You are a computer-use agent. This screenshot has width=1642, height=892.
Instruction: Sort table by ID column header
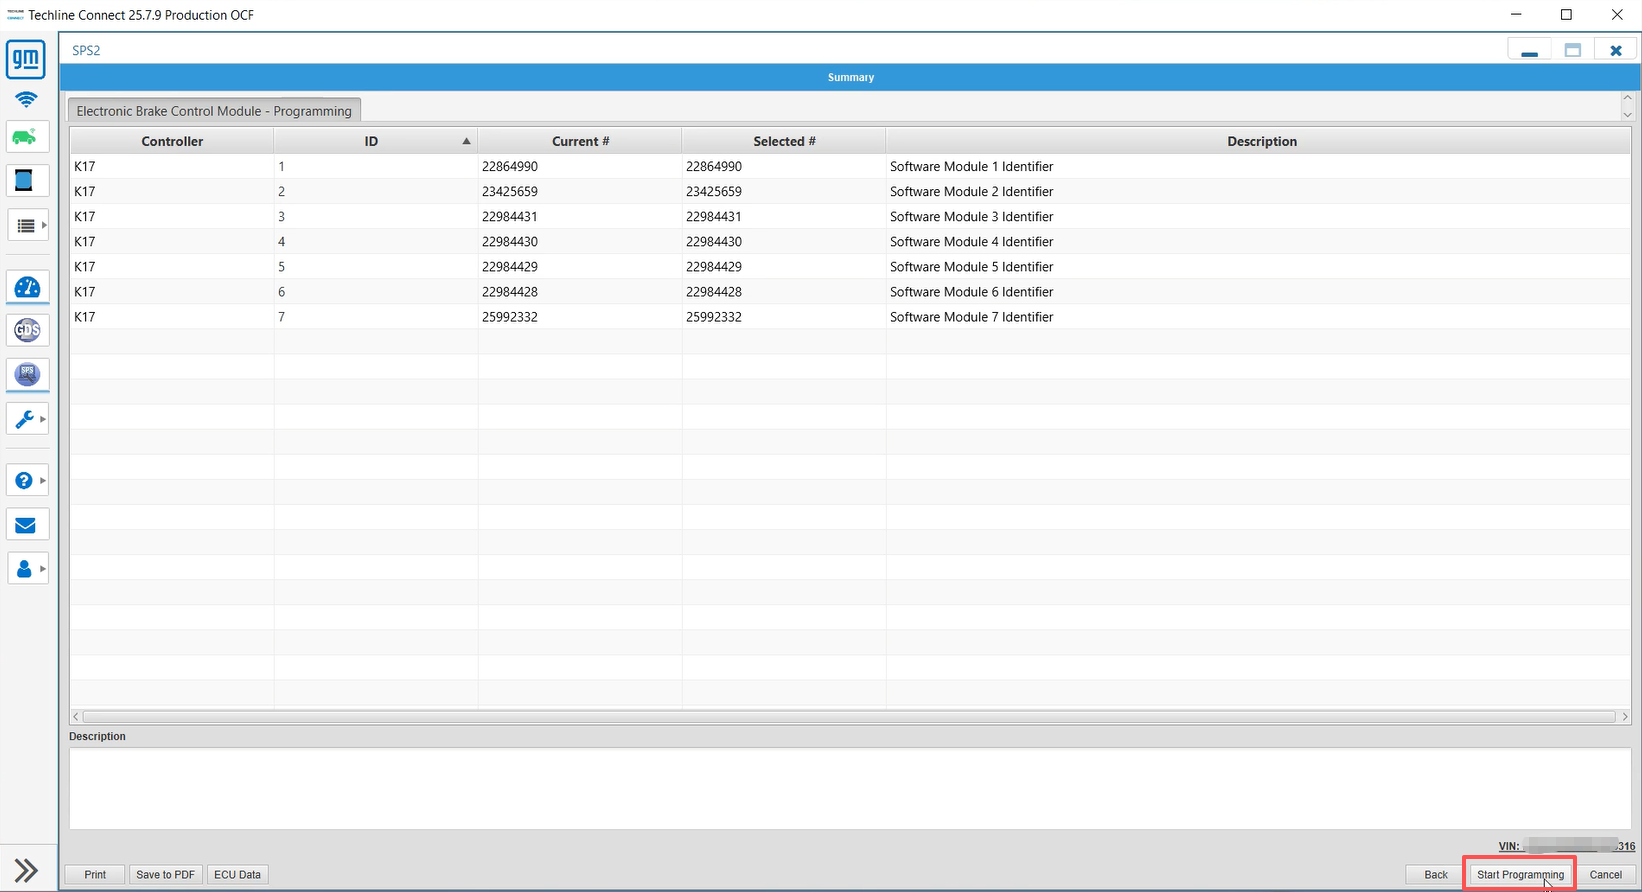(372, 141)
